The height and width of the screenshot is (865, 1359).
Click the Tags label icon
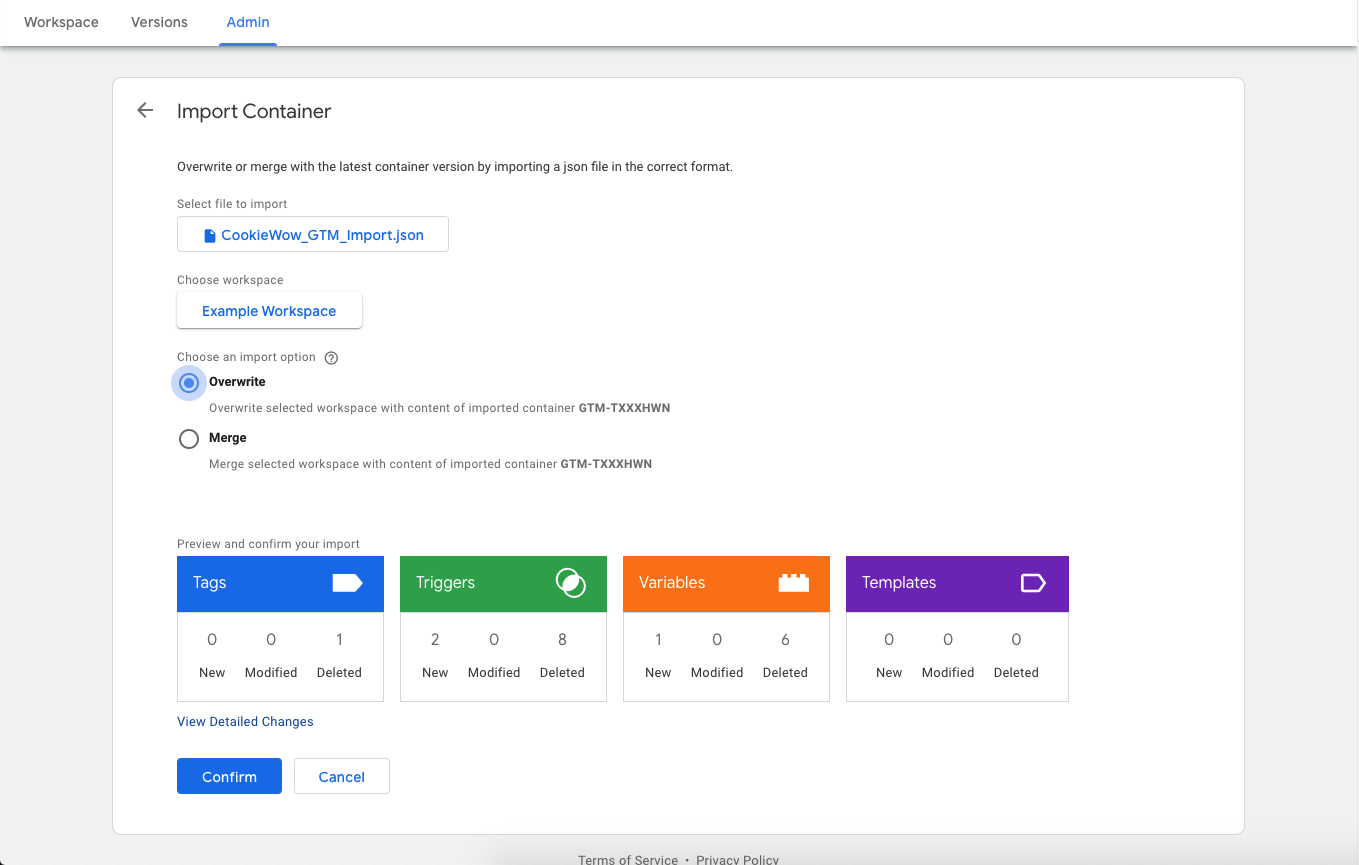347,583
